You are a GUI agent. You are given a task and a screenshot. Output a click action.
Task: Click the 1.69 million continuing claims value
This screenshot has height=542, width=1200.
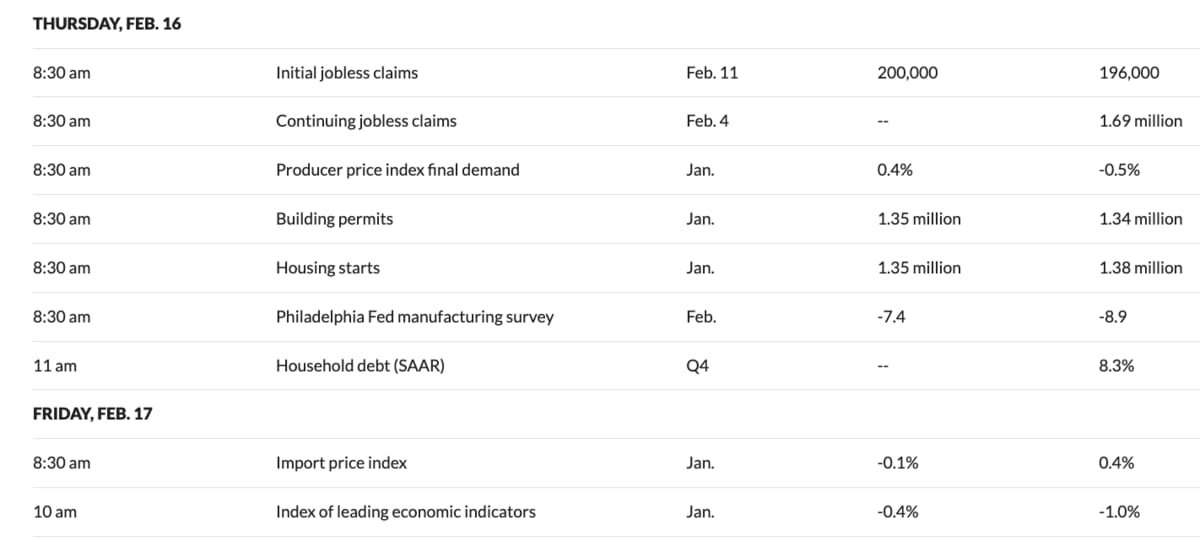click(1139, 121)
